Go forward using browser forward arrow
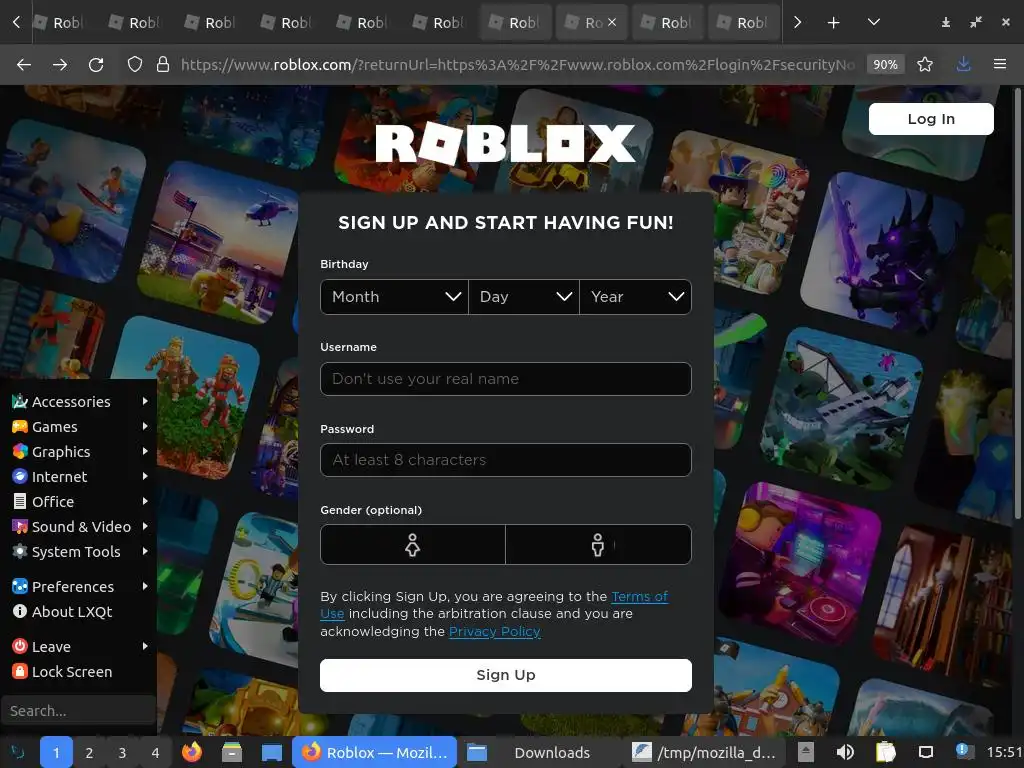The height and width of the screenshot is (768, 1024). pos(60,64)
